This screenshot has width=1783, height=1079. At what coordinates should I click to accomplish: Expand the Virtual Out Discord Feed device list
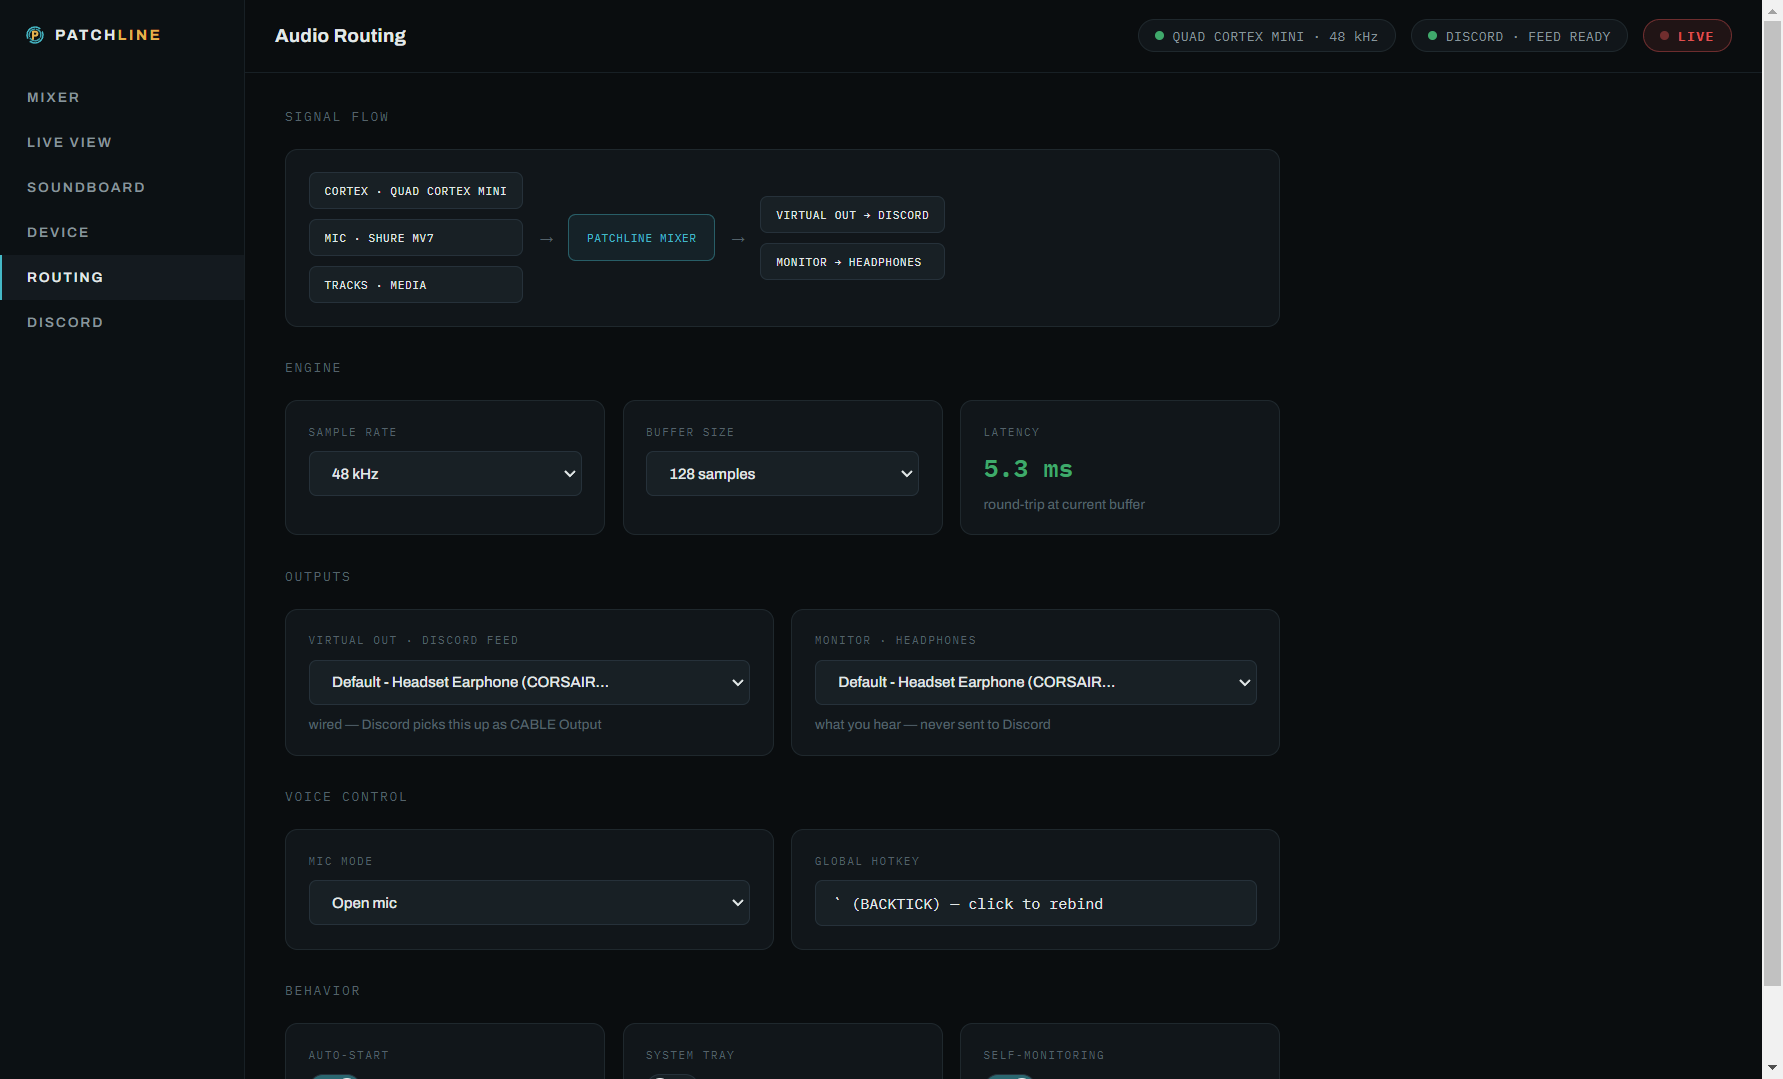click(529, 682)
